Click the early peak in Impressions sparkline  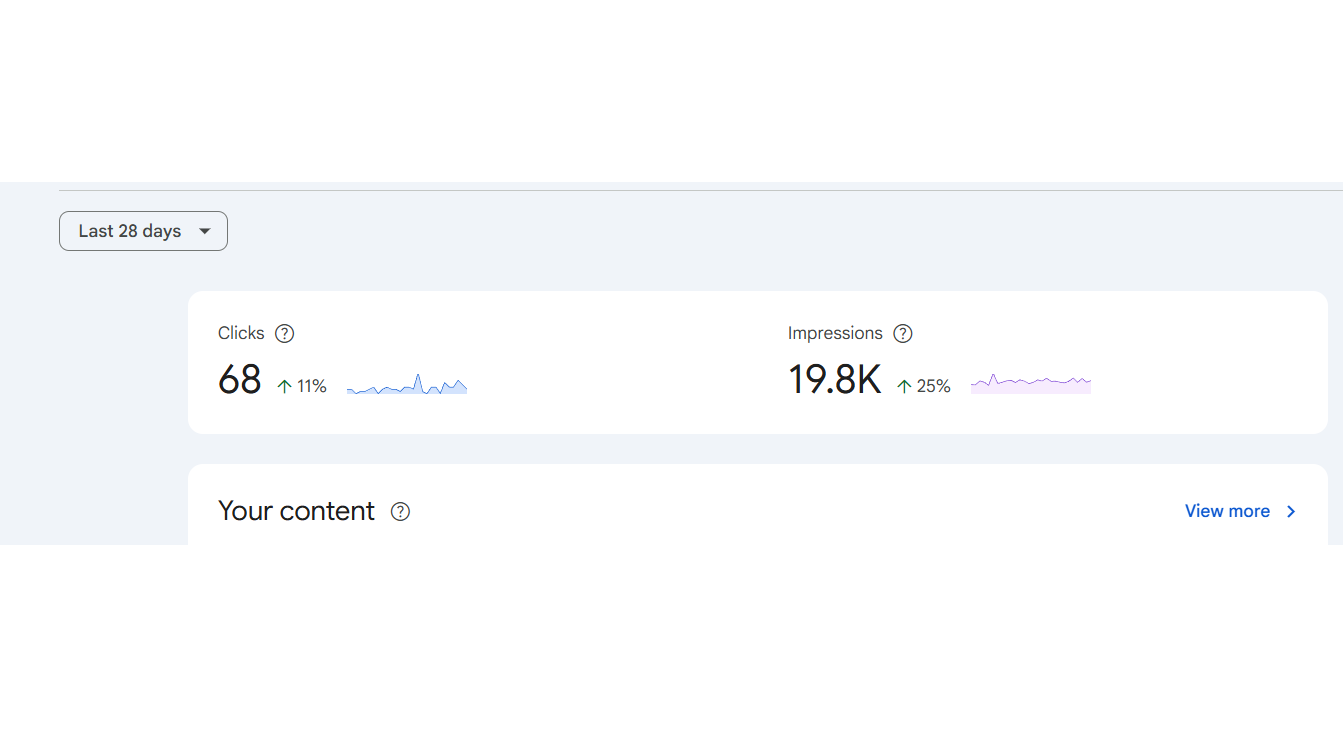993,377
